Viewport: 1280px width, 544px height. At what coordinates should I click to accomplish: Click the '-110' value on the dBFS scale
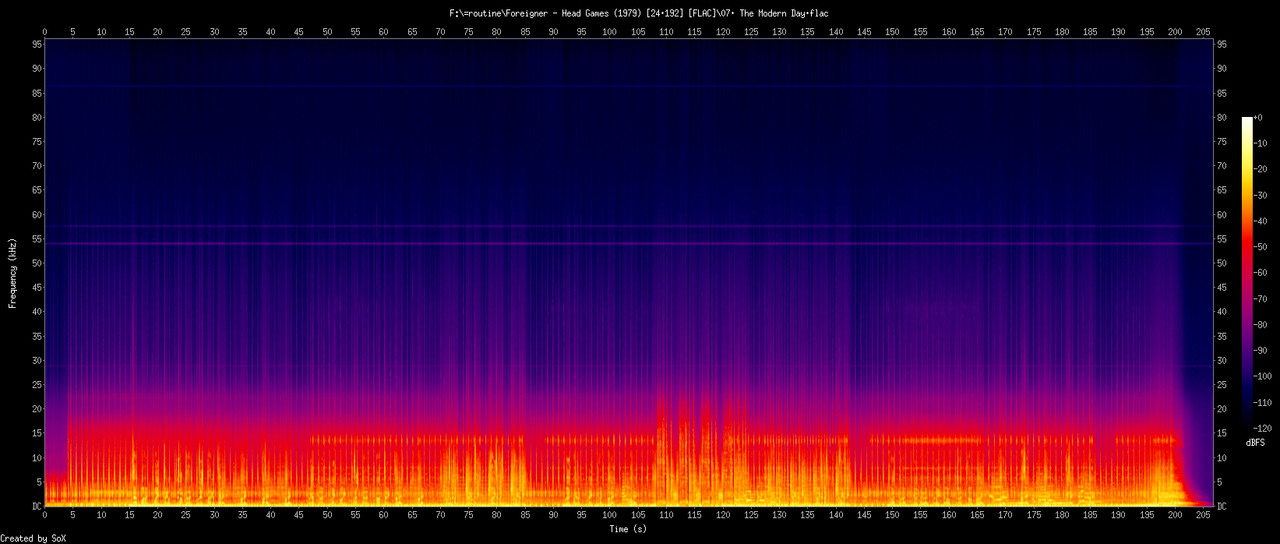point(1263,402)
